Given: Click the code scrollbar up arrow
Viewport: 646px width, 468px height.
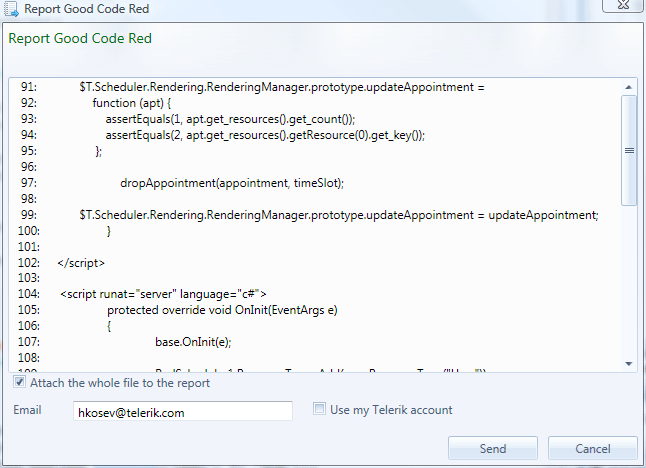Looking at the screenshot, I should point(629,87).
